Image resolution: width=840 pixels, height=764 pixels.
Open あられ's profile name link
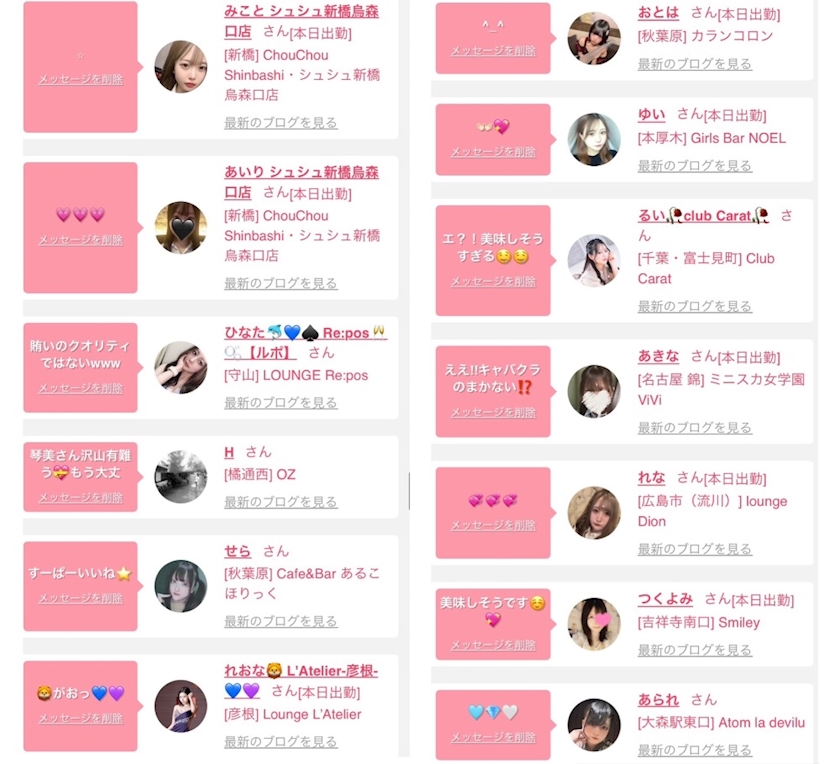coord(658,700)
